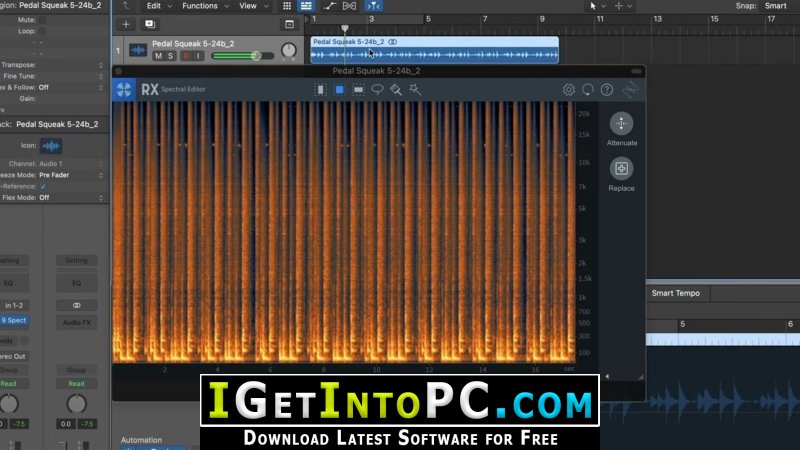Toggle input monitoring I on track
The height and width of the screenshot is (450, 800).
198,56
